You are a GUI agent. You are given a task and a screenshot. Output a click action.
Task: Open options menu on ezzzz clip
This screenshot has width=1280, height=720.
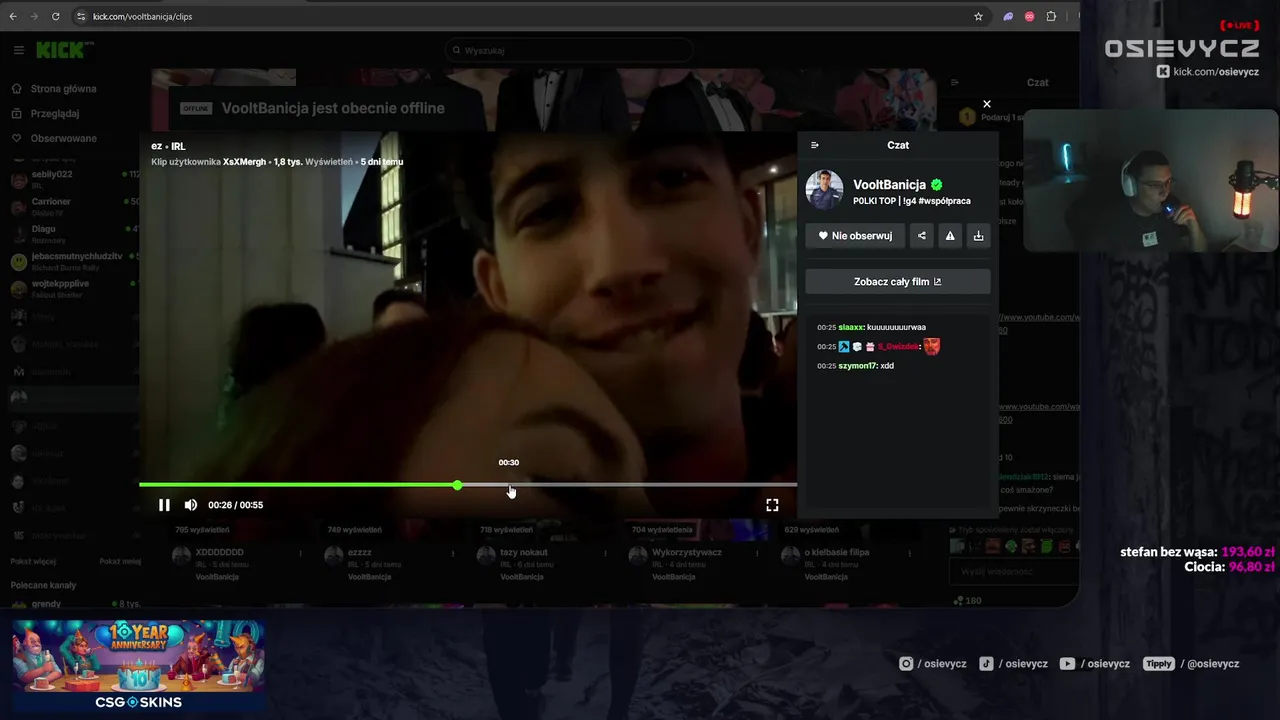453,553
